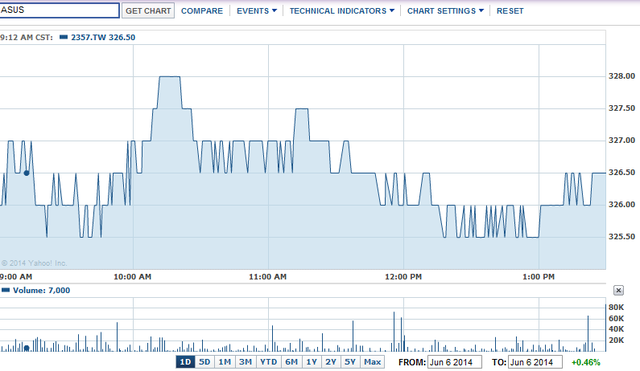The image size is (640, 371).
Task: Select the 5D range tab
Action: tap(204, 362)
